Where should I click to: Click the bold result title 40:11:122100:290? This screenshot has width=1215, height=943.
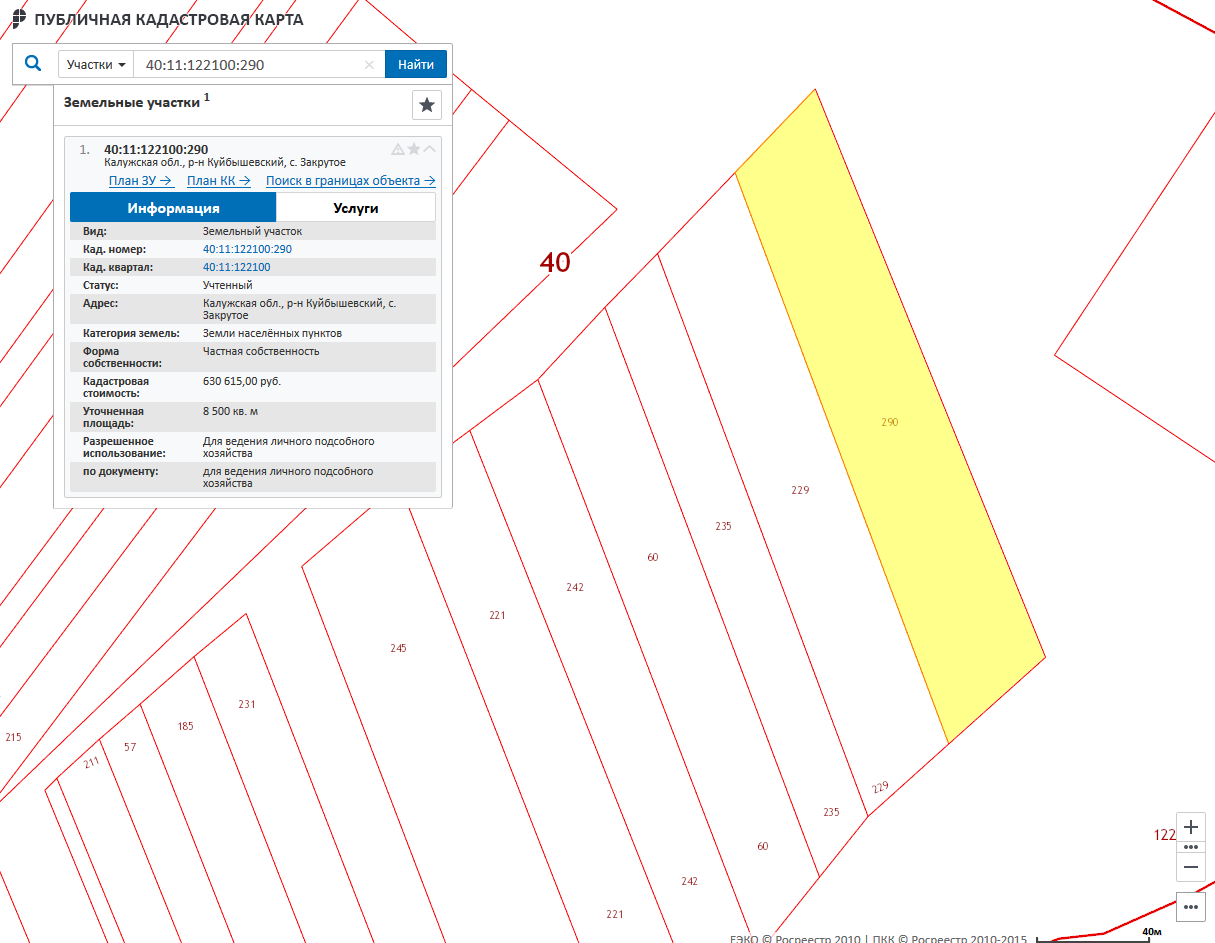click(156, 150)
